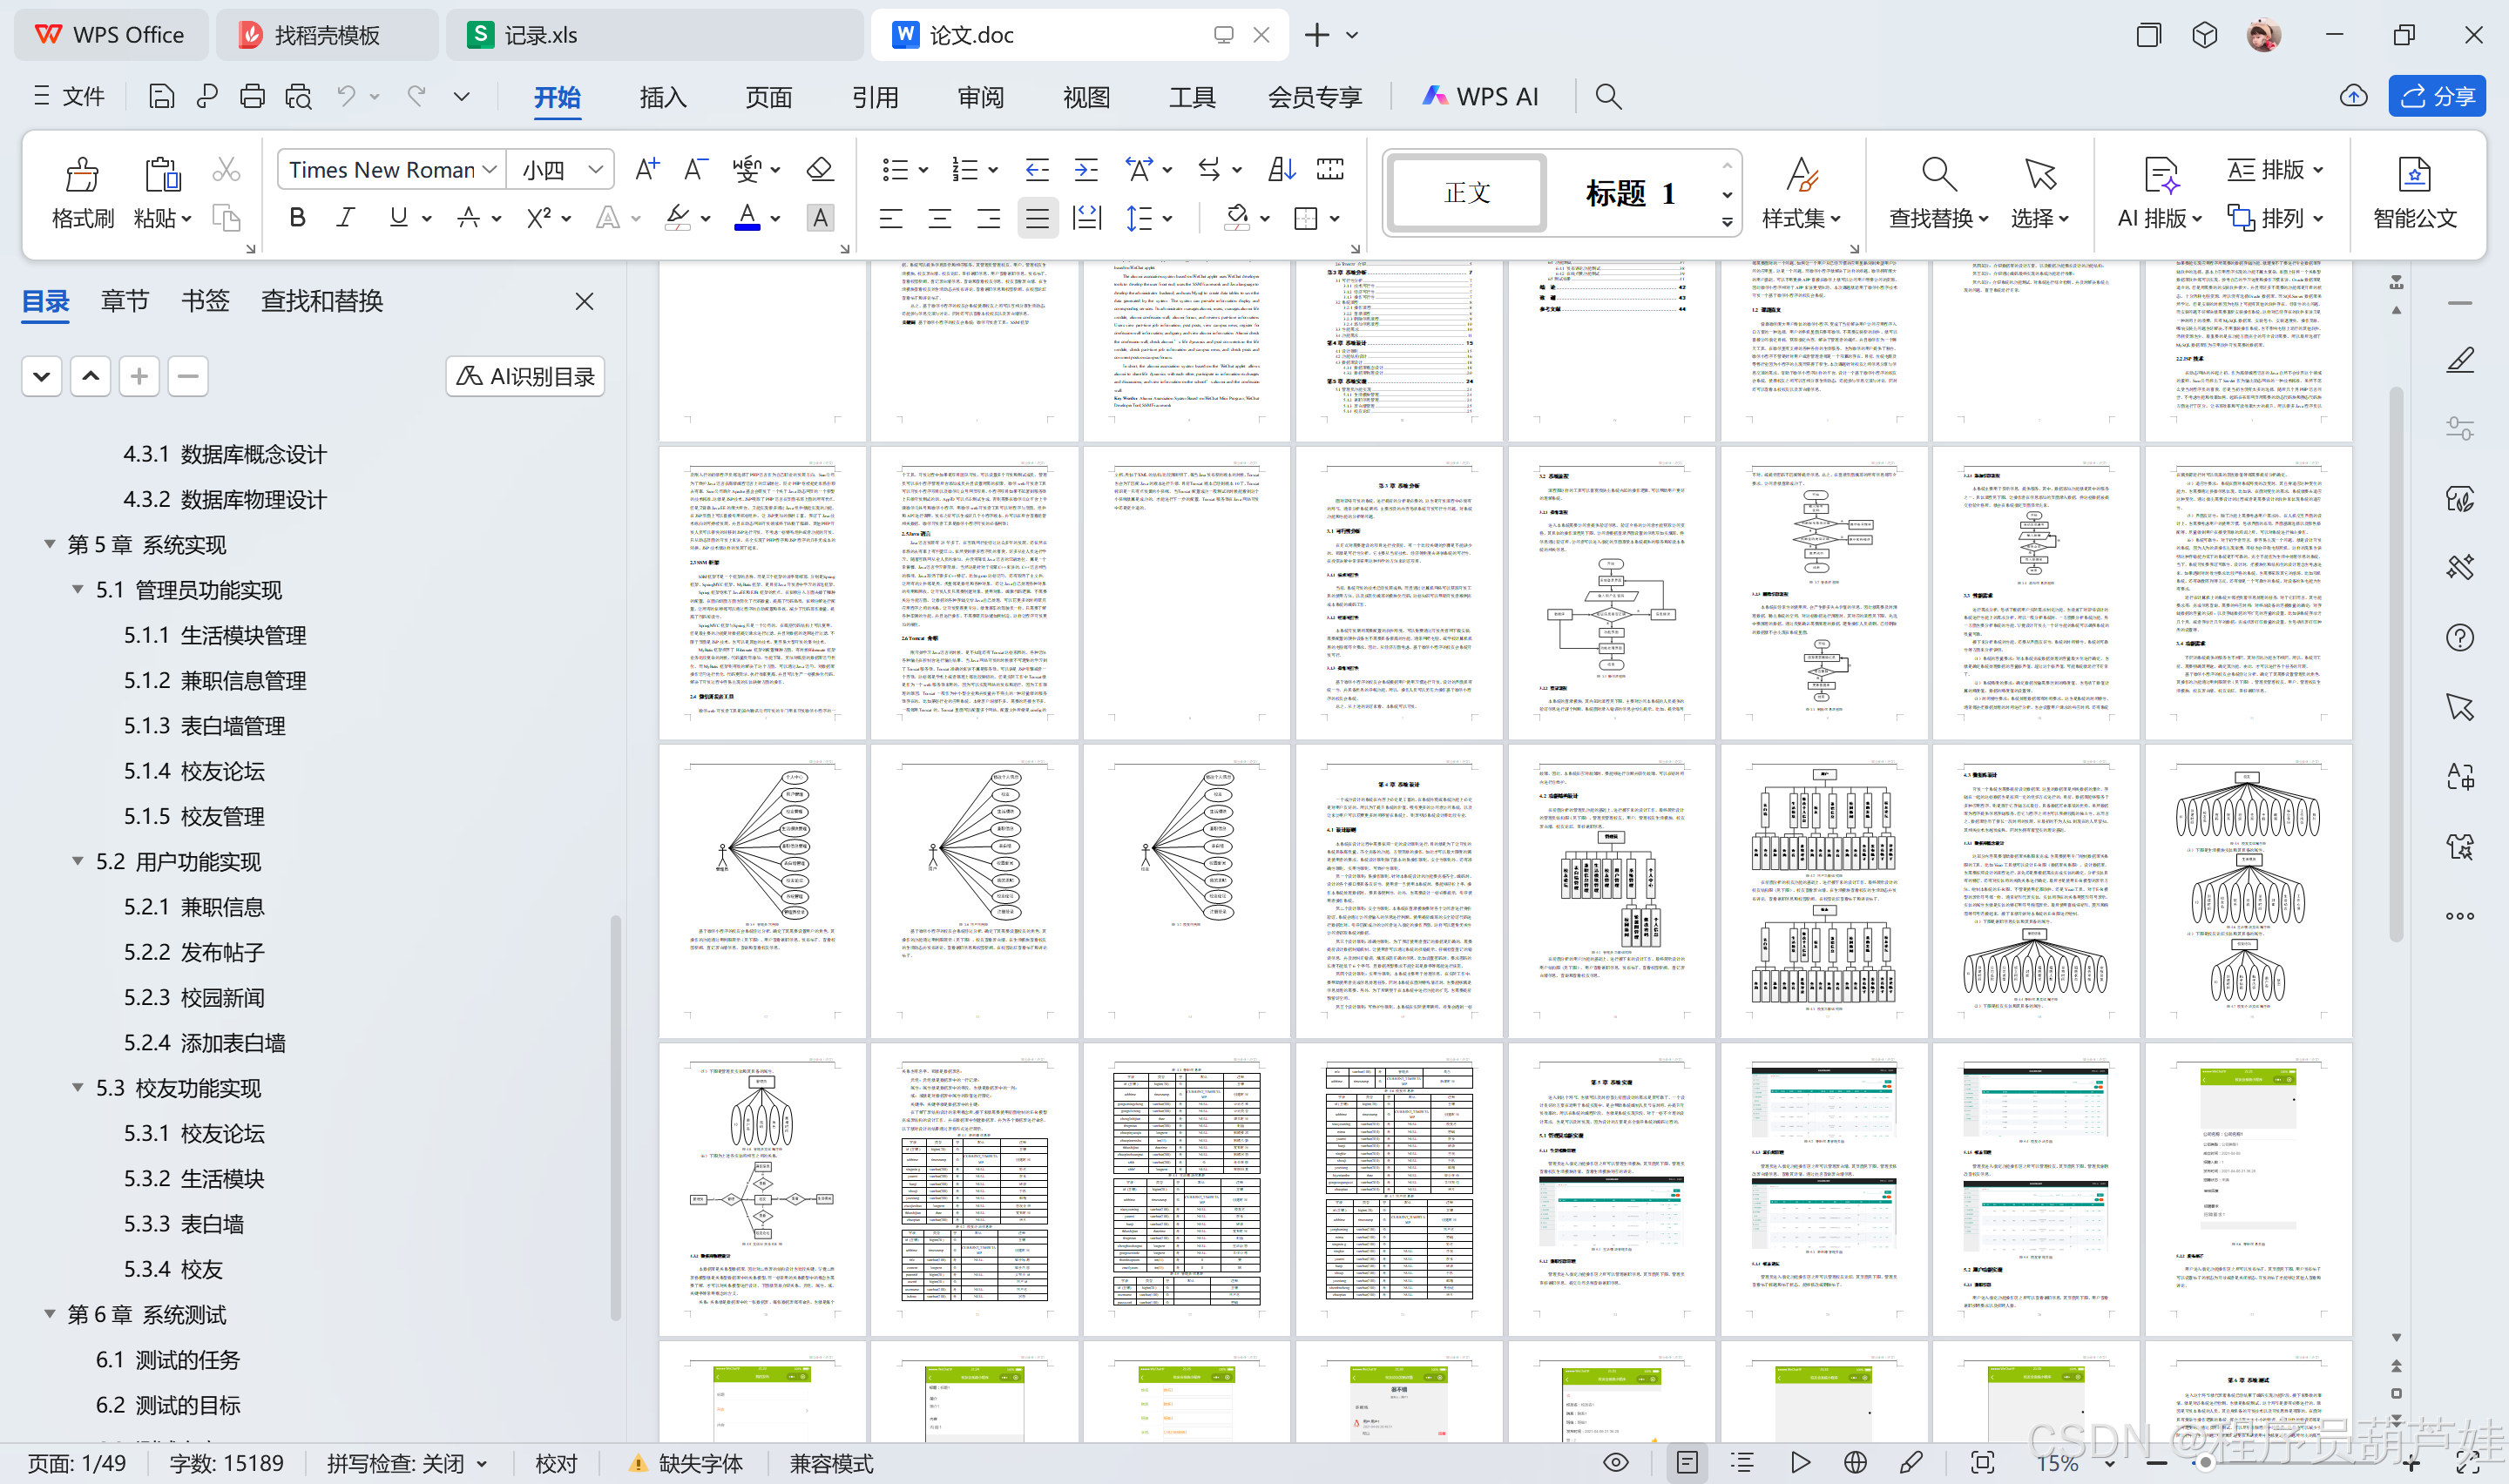Toggle align right paragraph
The height and width of the screenshot is (1484, 2509).
pos(989,218)
